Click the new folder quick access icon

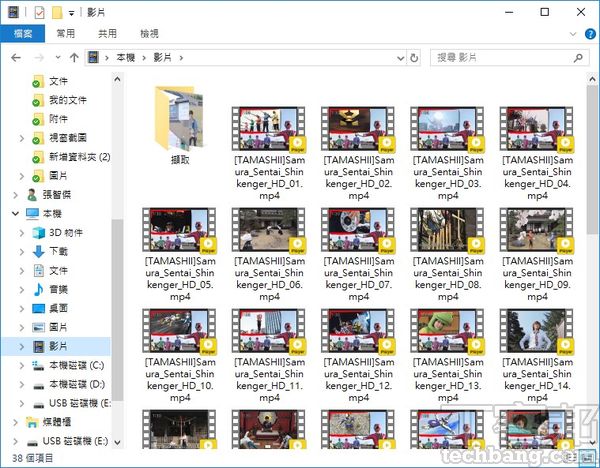57,13
